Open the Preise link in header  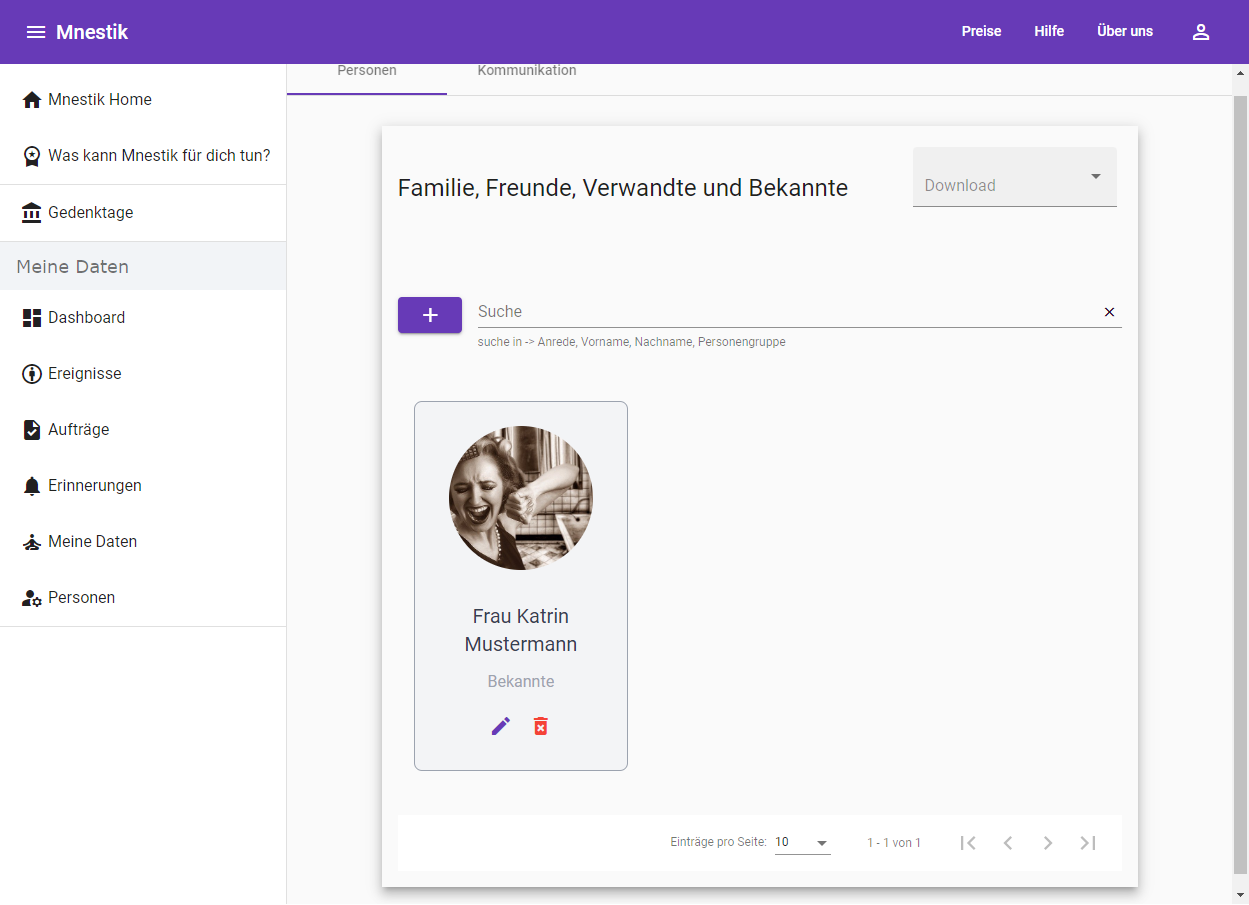(981, 32)
